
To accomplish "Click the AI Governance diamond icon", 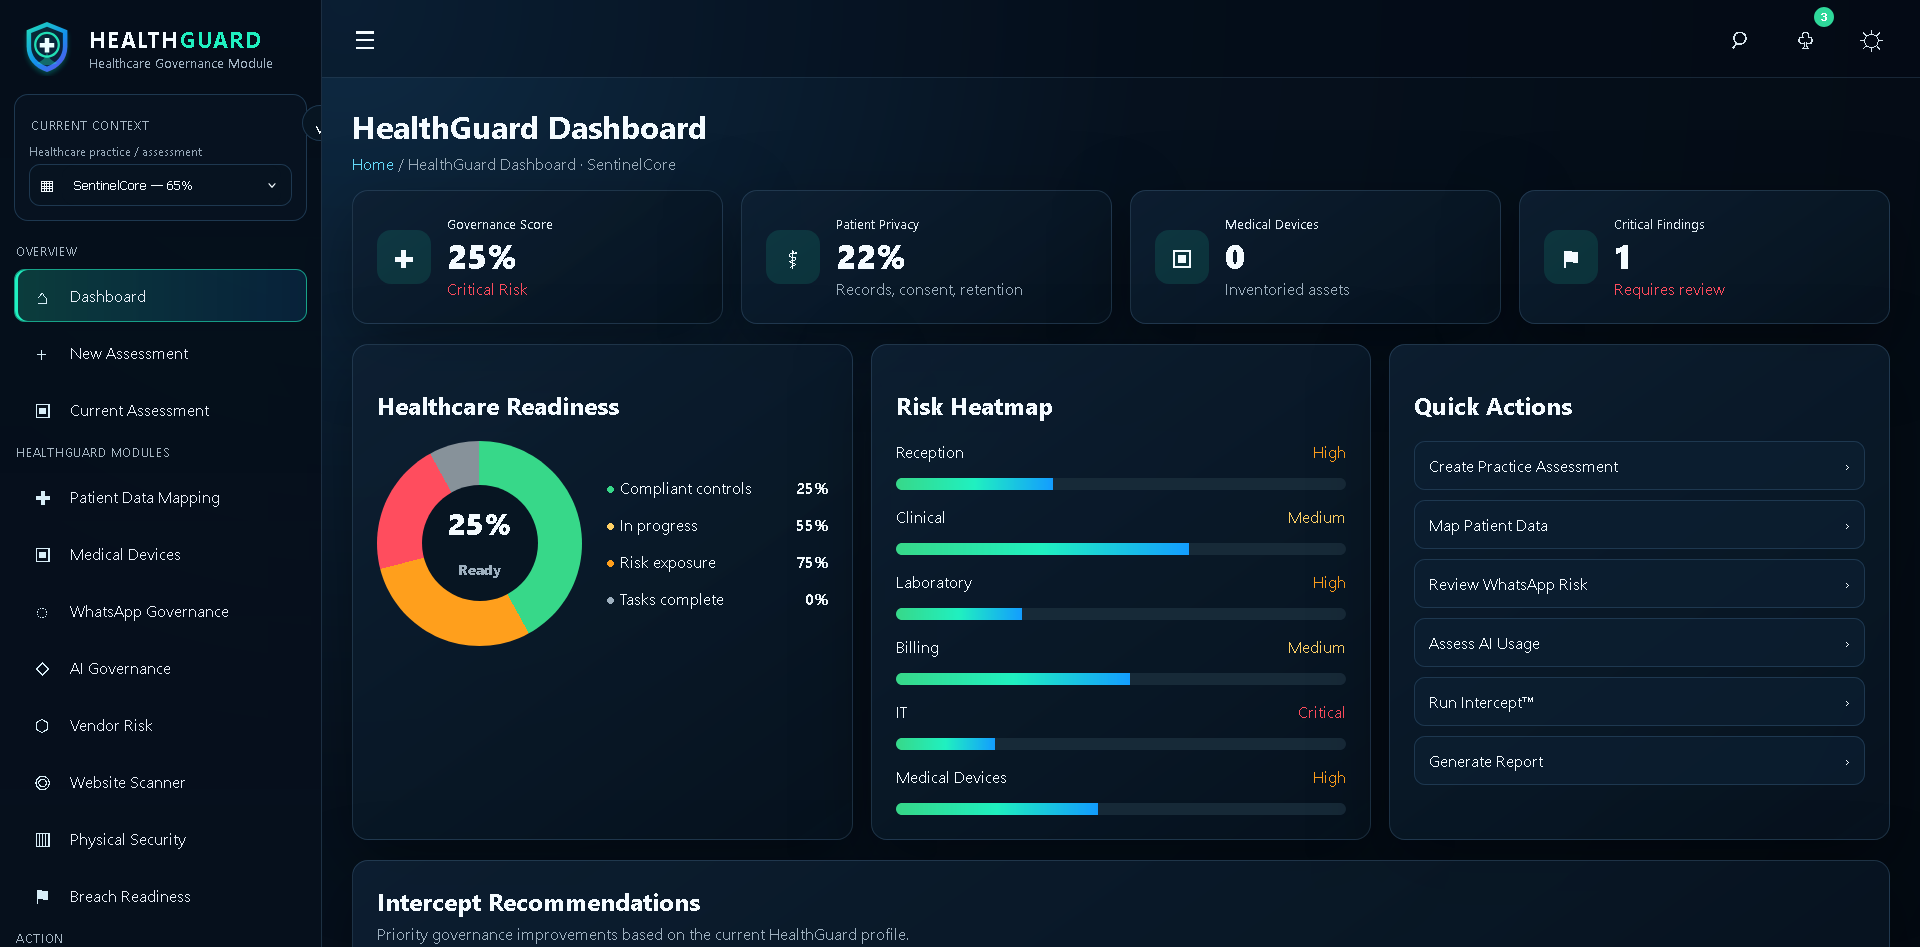I will coord(42,669).
